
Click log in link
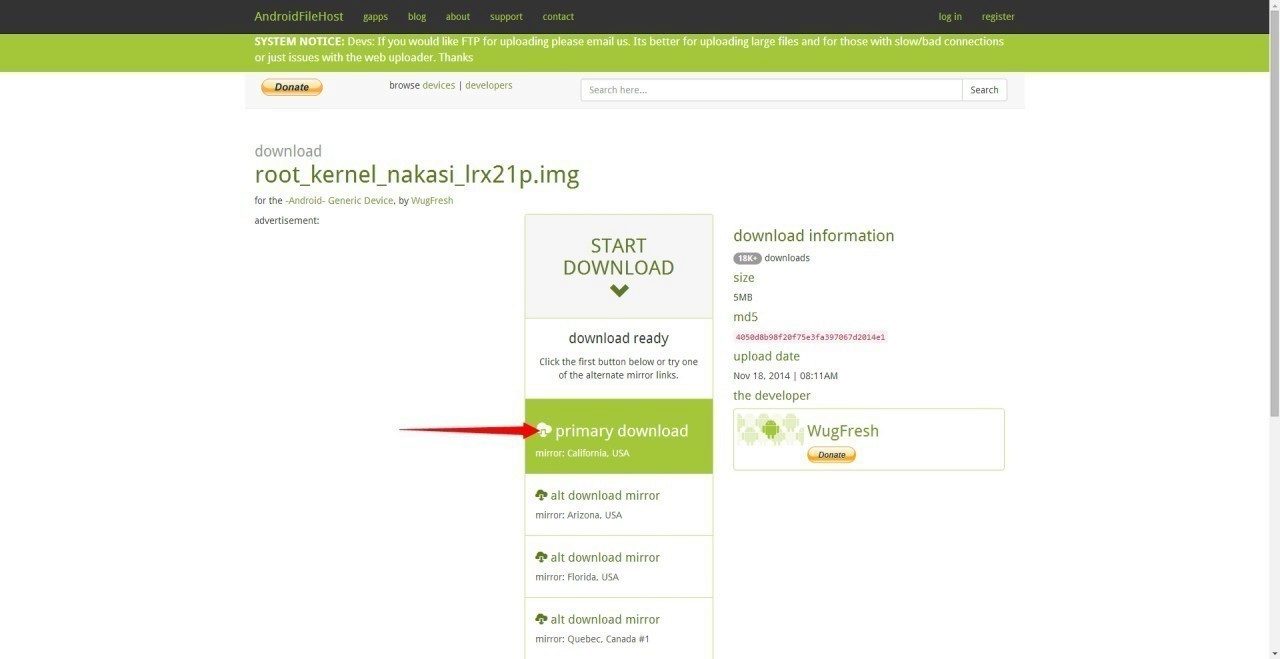tap(950, 17)
